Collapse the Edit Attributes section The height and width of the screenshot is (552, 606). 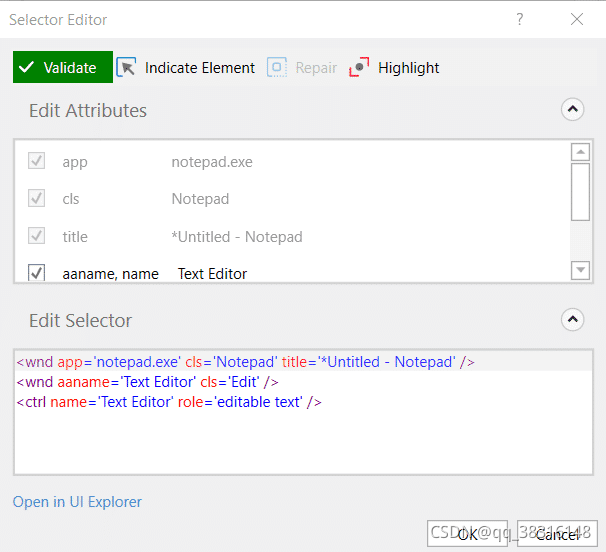tap(572, 109)
